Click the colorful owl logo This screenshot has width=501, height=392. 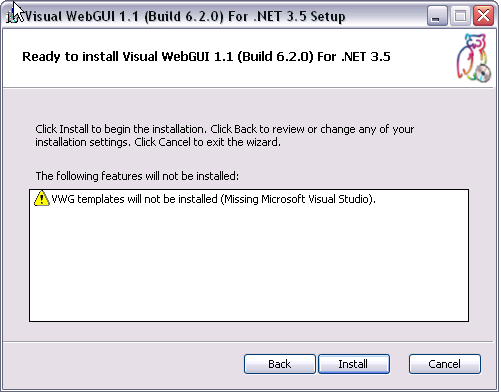click(473, 57)
